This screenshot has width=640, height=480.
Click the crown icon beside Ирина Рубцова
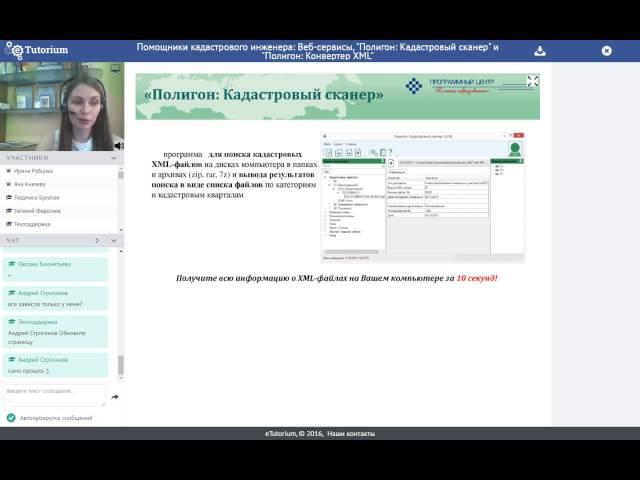pyautogui.click(x=9, y=171)
